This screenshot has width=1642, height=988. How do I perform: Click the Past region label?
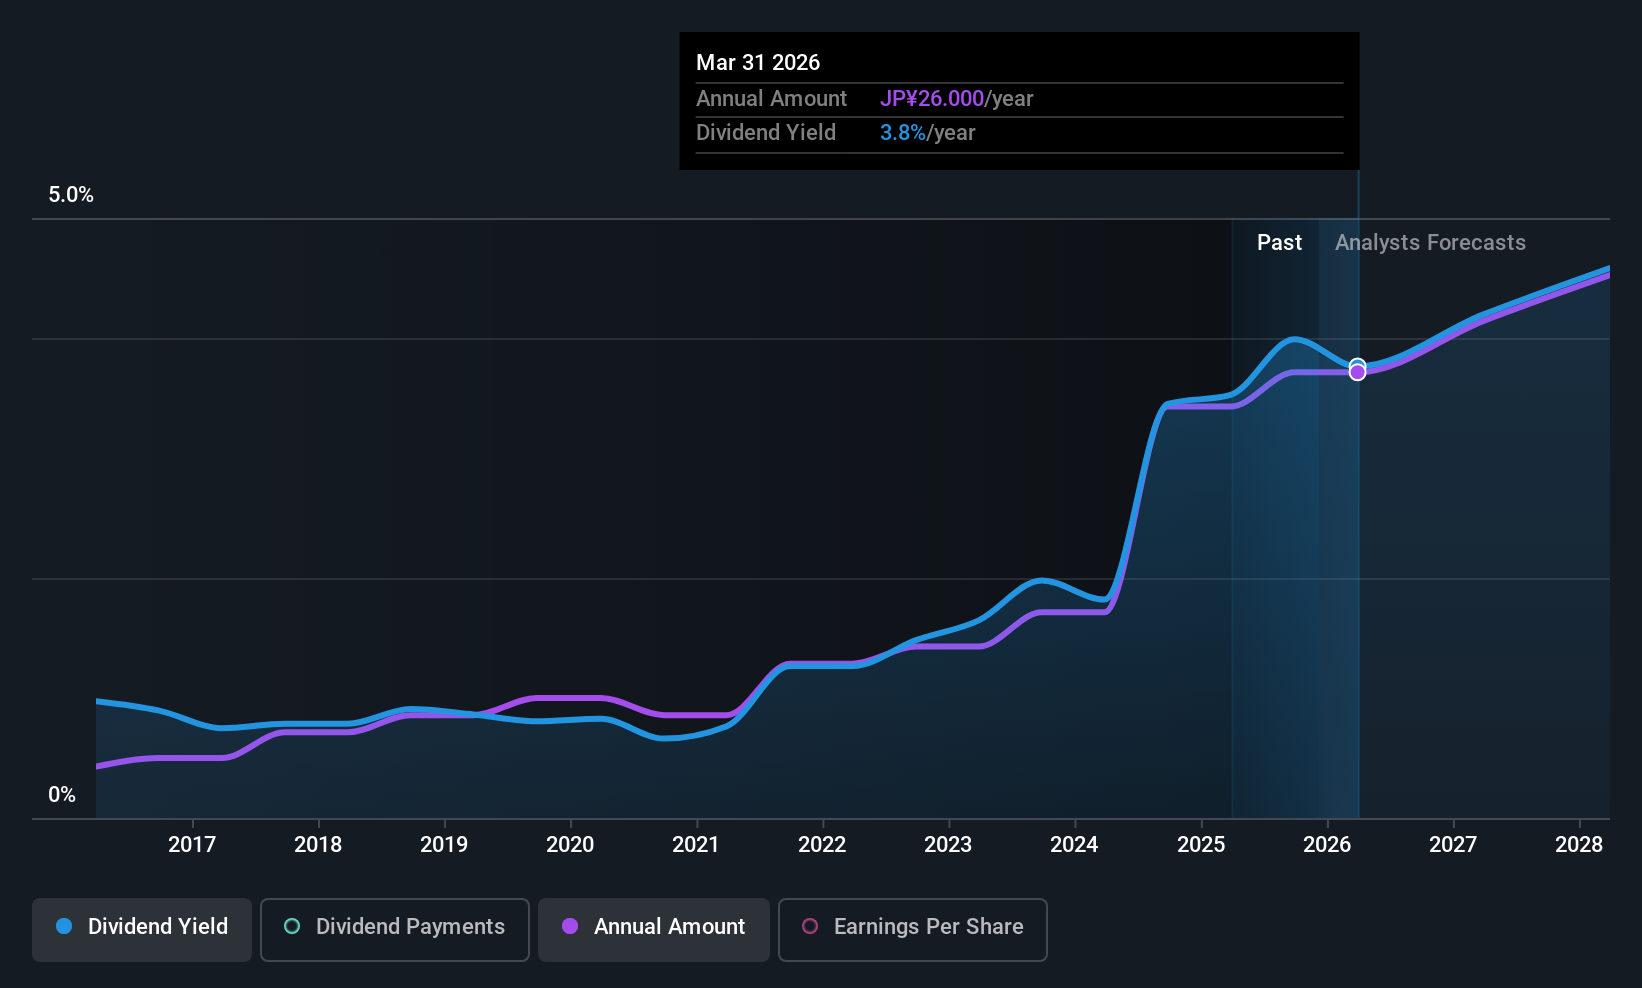point(1279,243)
